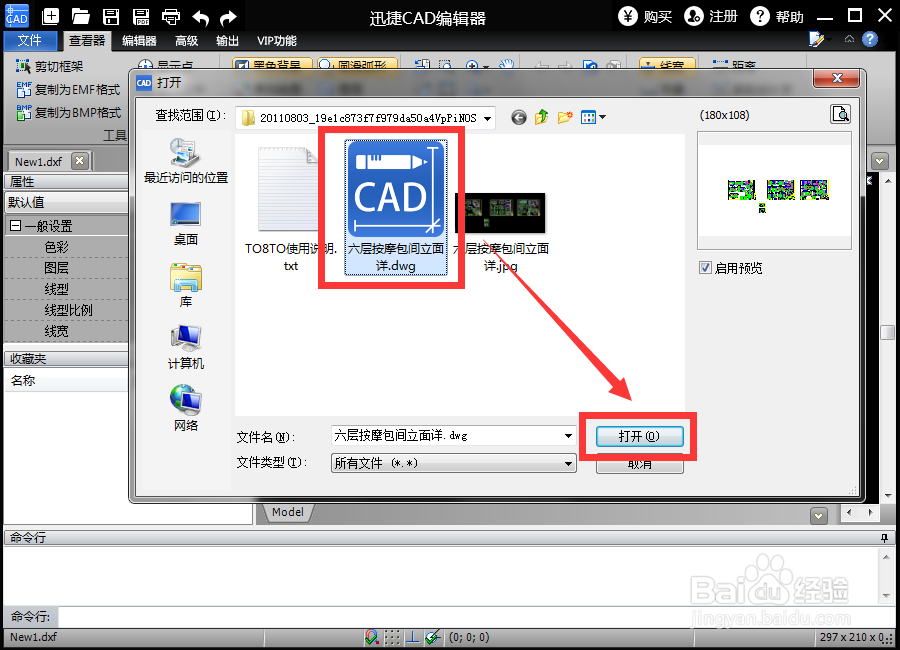This screenshot has width=900, height=650.
Task: Click the preview image in the dialog
Action: (x=774, y=191)
